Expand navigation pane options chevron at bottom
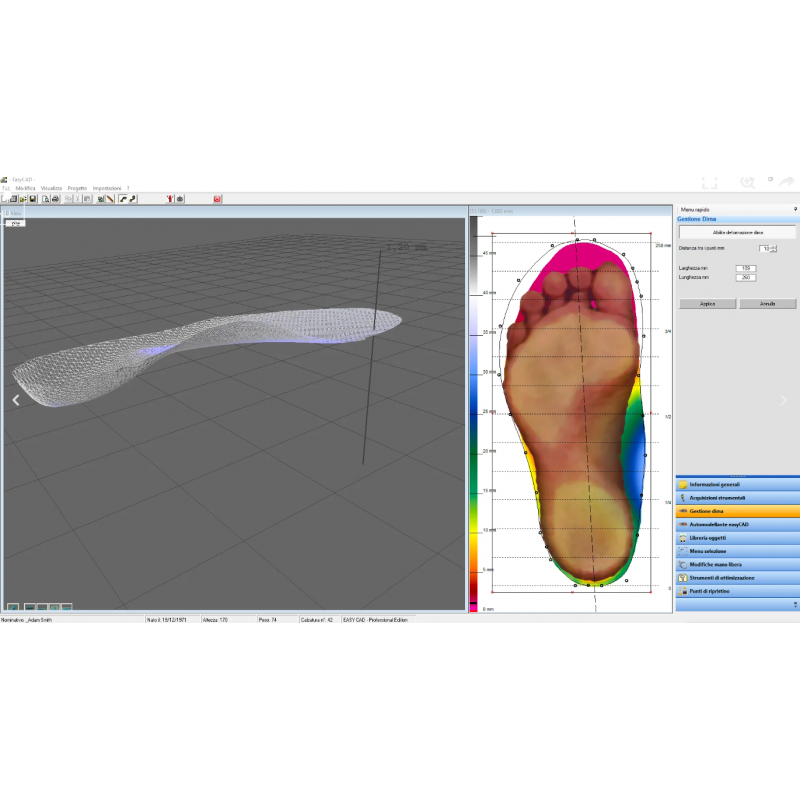Viewport: 800px width, 800px height. [x=795, y=605]
